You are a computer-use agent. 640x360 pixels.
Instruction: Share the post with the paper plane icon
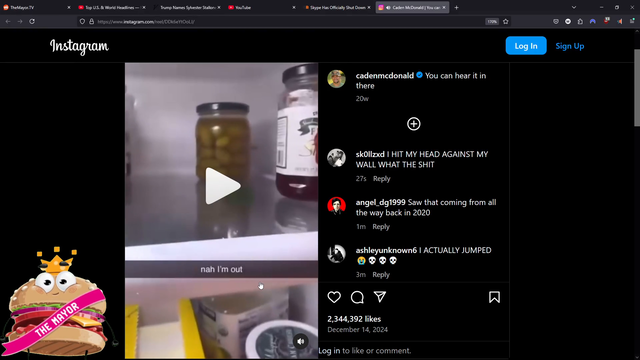point(380,297)
